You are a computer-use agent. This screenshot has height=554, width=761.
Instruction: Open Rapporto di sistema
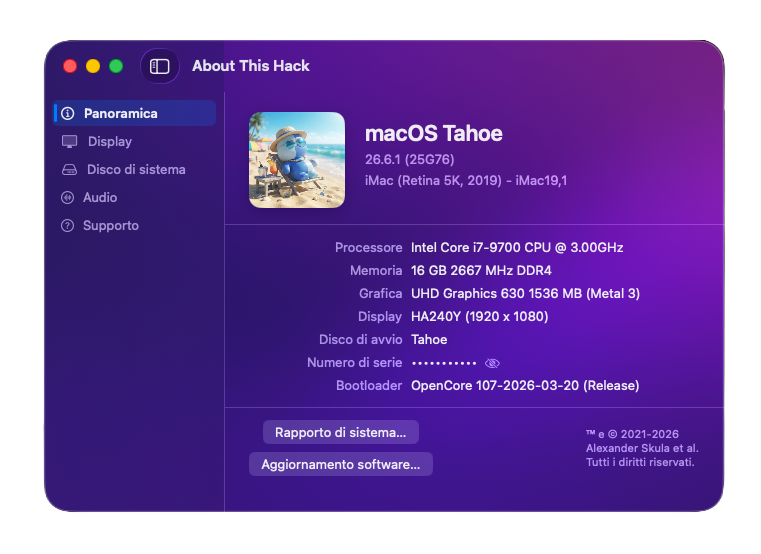click(341, 432)
